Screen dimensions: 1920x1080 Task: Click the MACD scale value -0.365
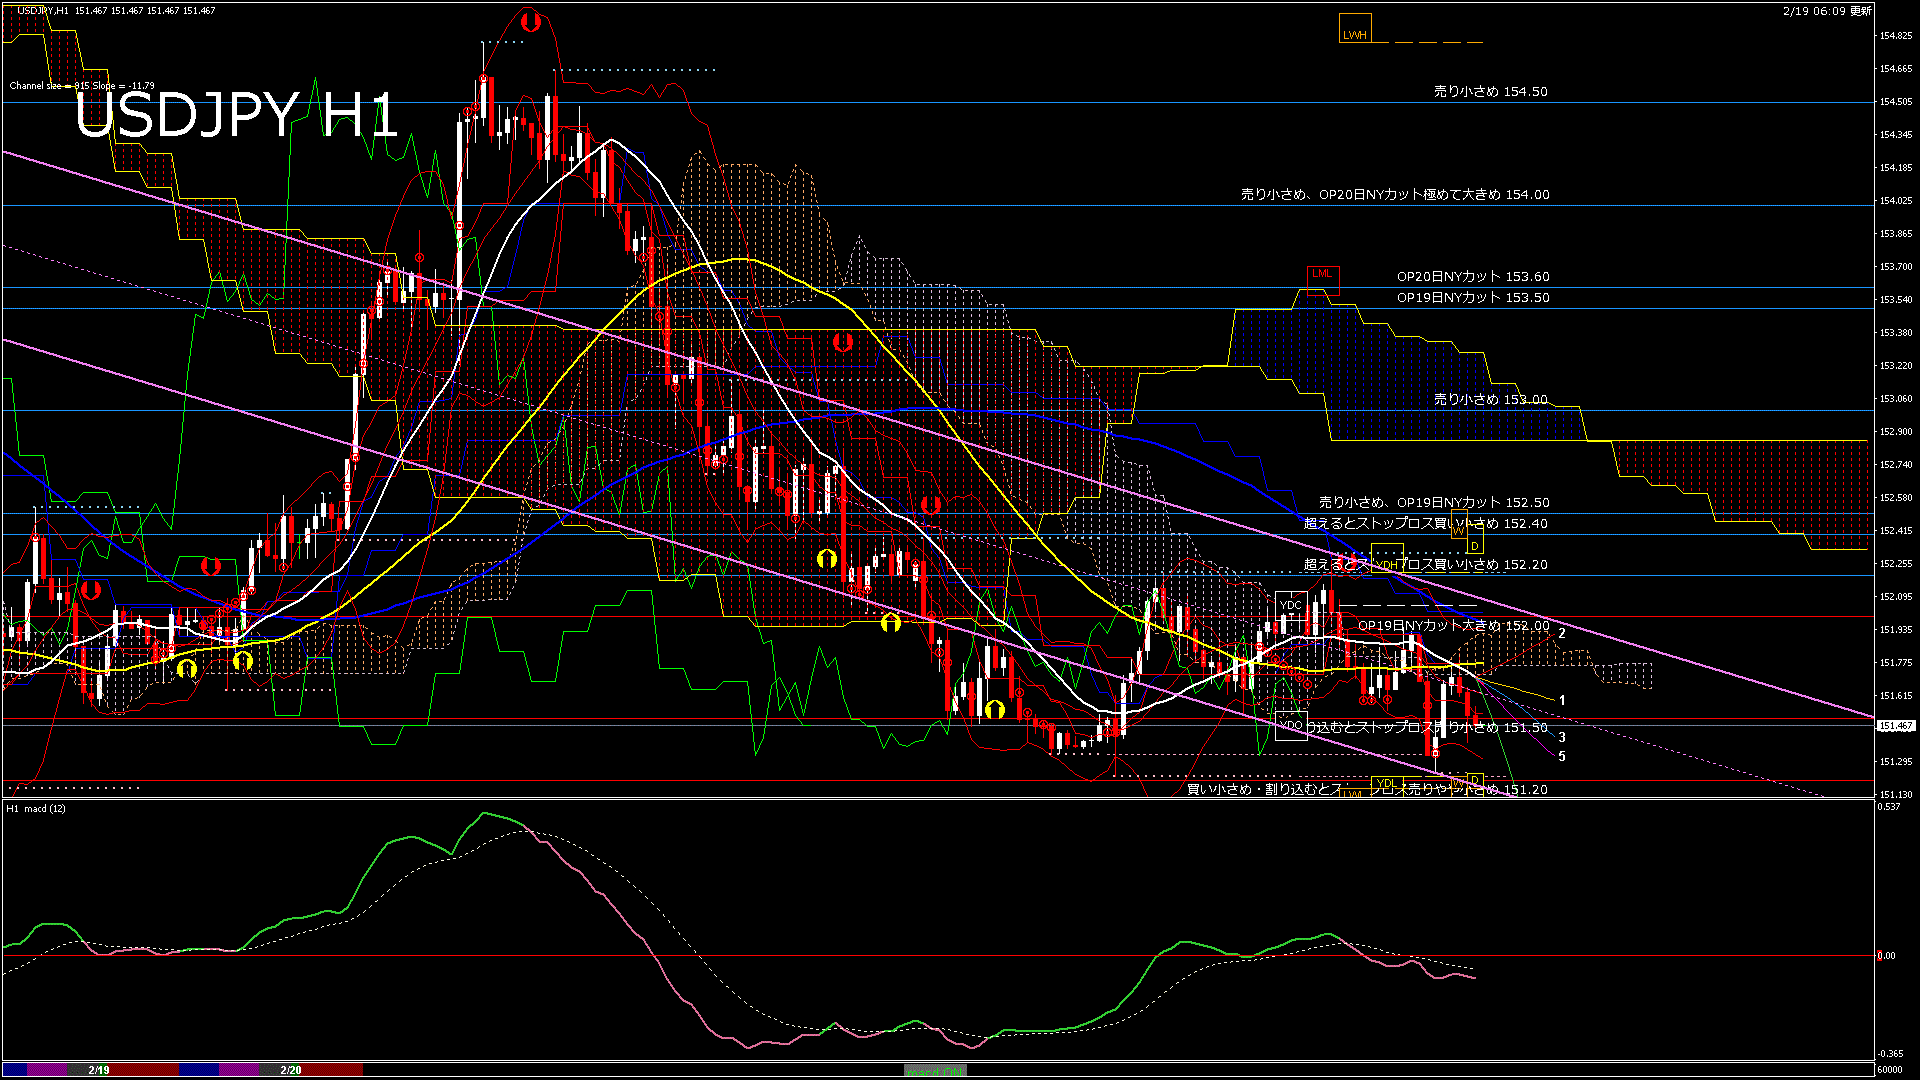tap(1891, 1054)
